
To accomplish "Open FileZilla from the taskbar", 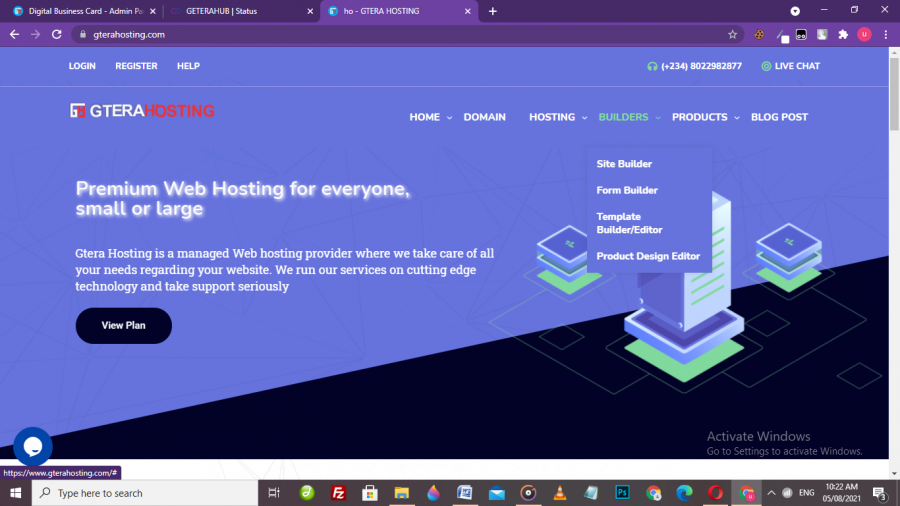I will coord(339,493).
